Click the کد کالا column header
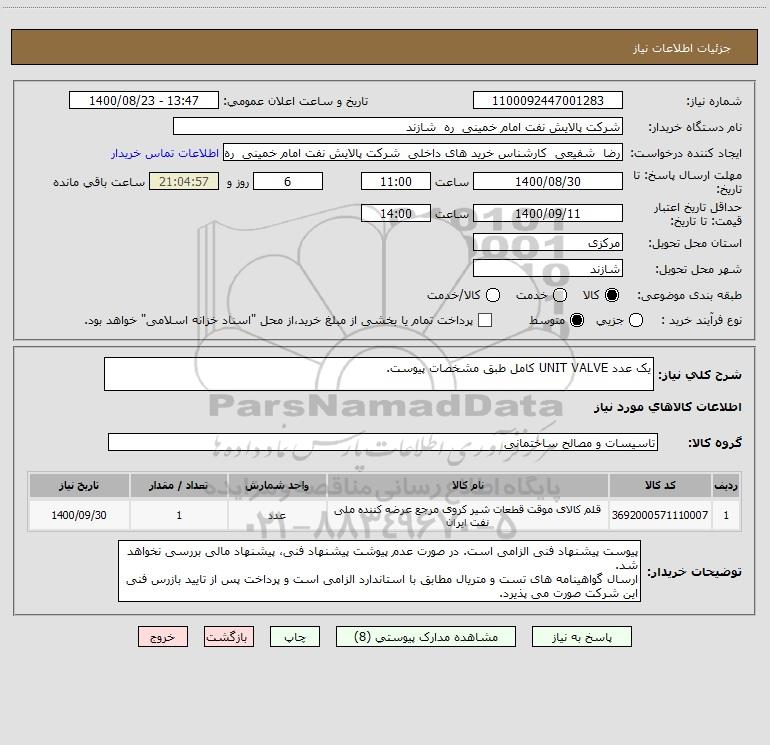 click(x=660, y=485)
